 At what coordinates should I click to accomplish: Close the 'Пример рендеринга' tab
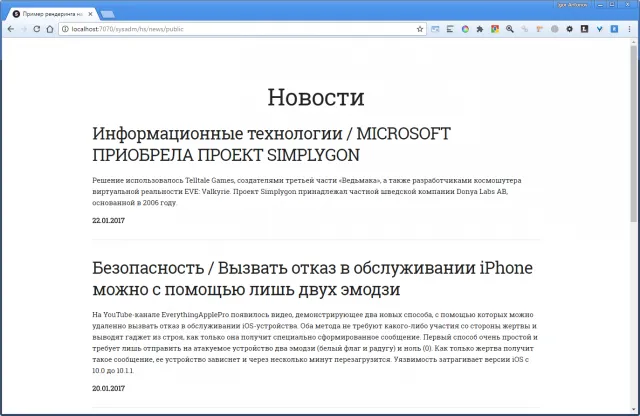pyautogui.click(x=90, y=14)
